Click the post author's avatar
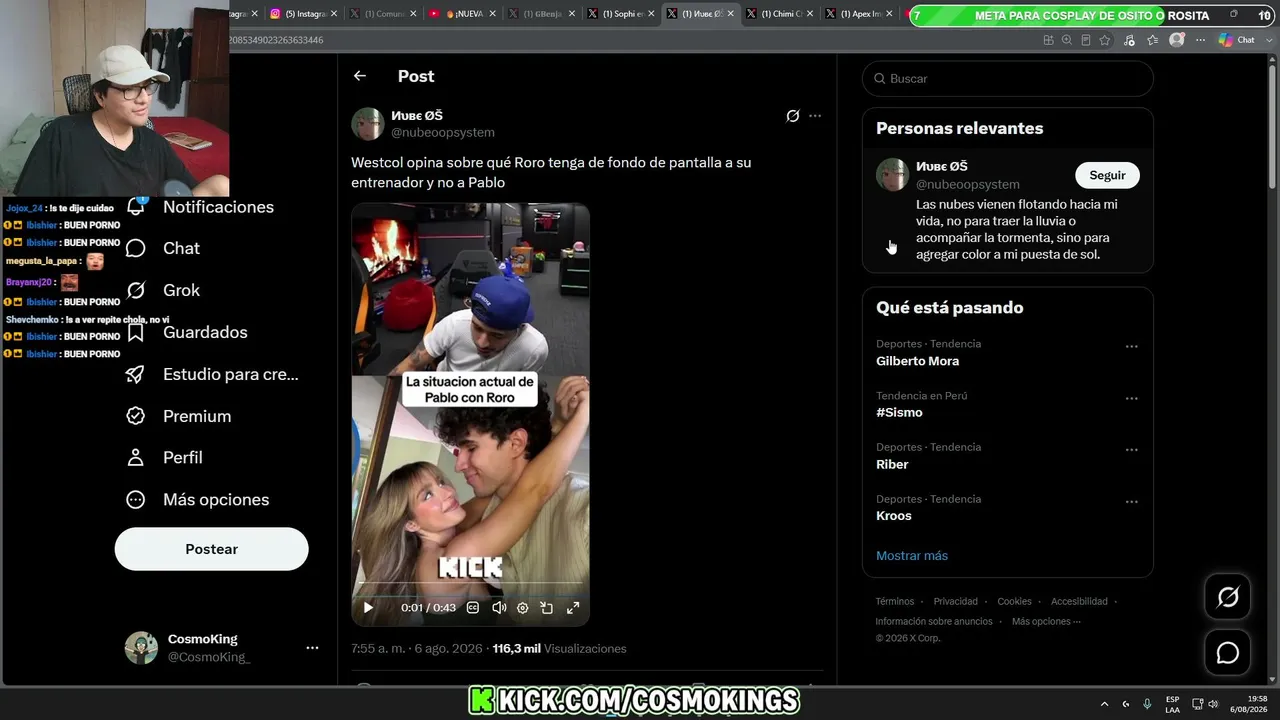The width and height of the screenshot is (1280, 720). tap(368, 124)
